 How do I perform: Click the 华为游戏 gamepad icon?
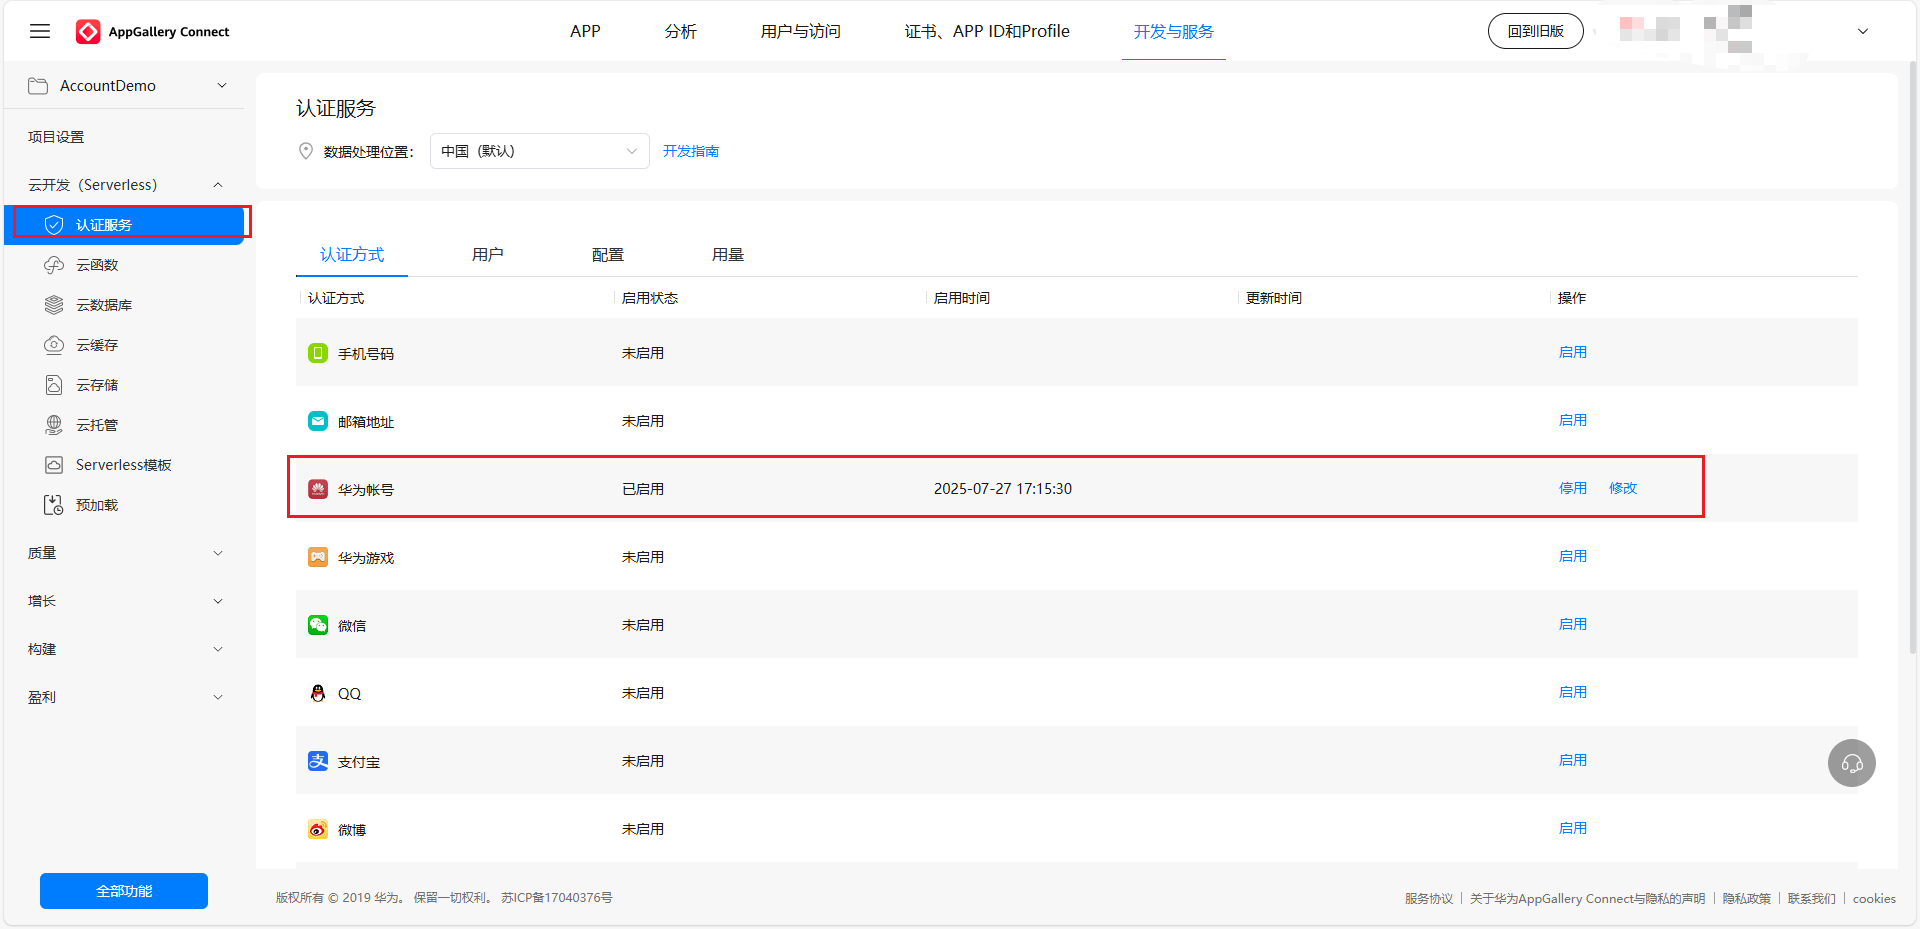tap(318, 557)
